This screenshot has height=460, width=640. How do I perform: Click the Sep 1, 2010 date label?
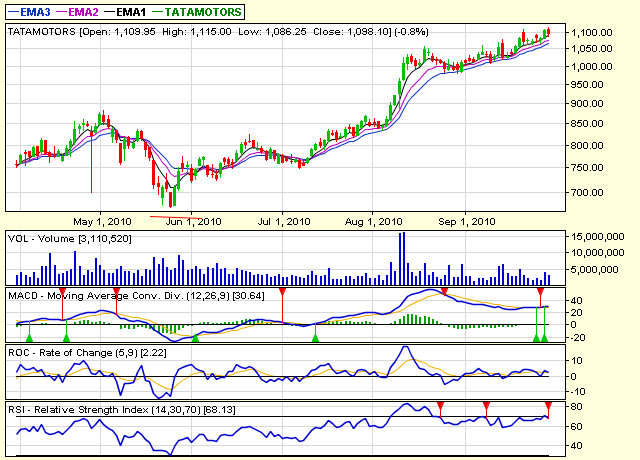pos(467,222)
